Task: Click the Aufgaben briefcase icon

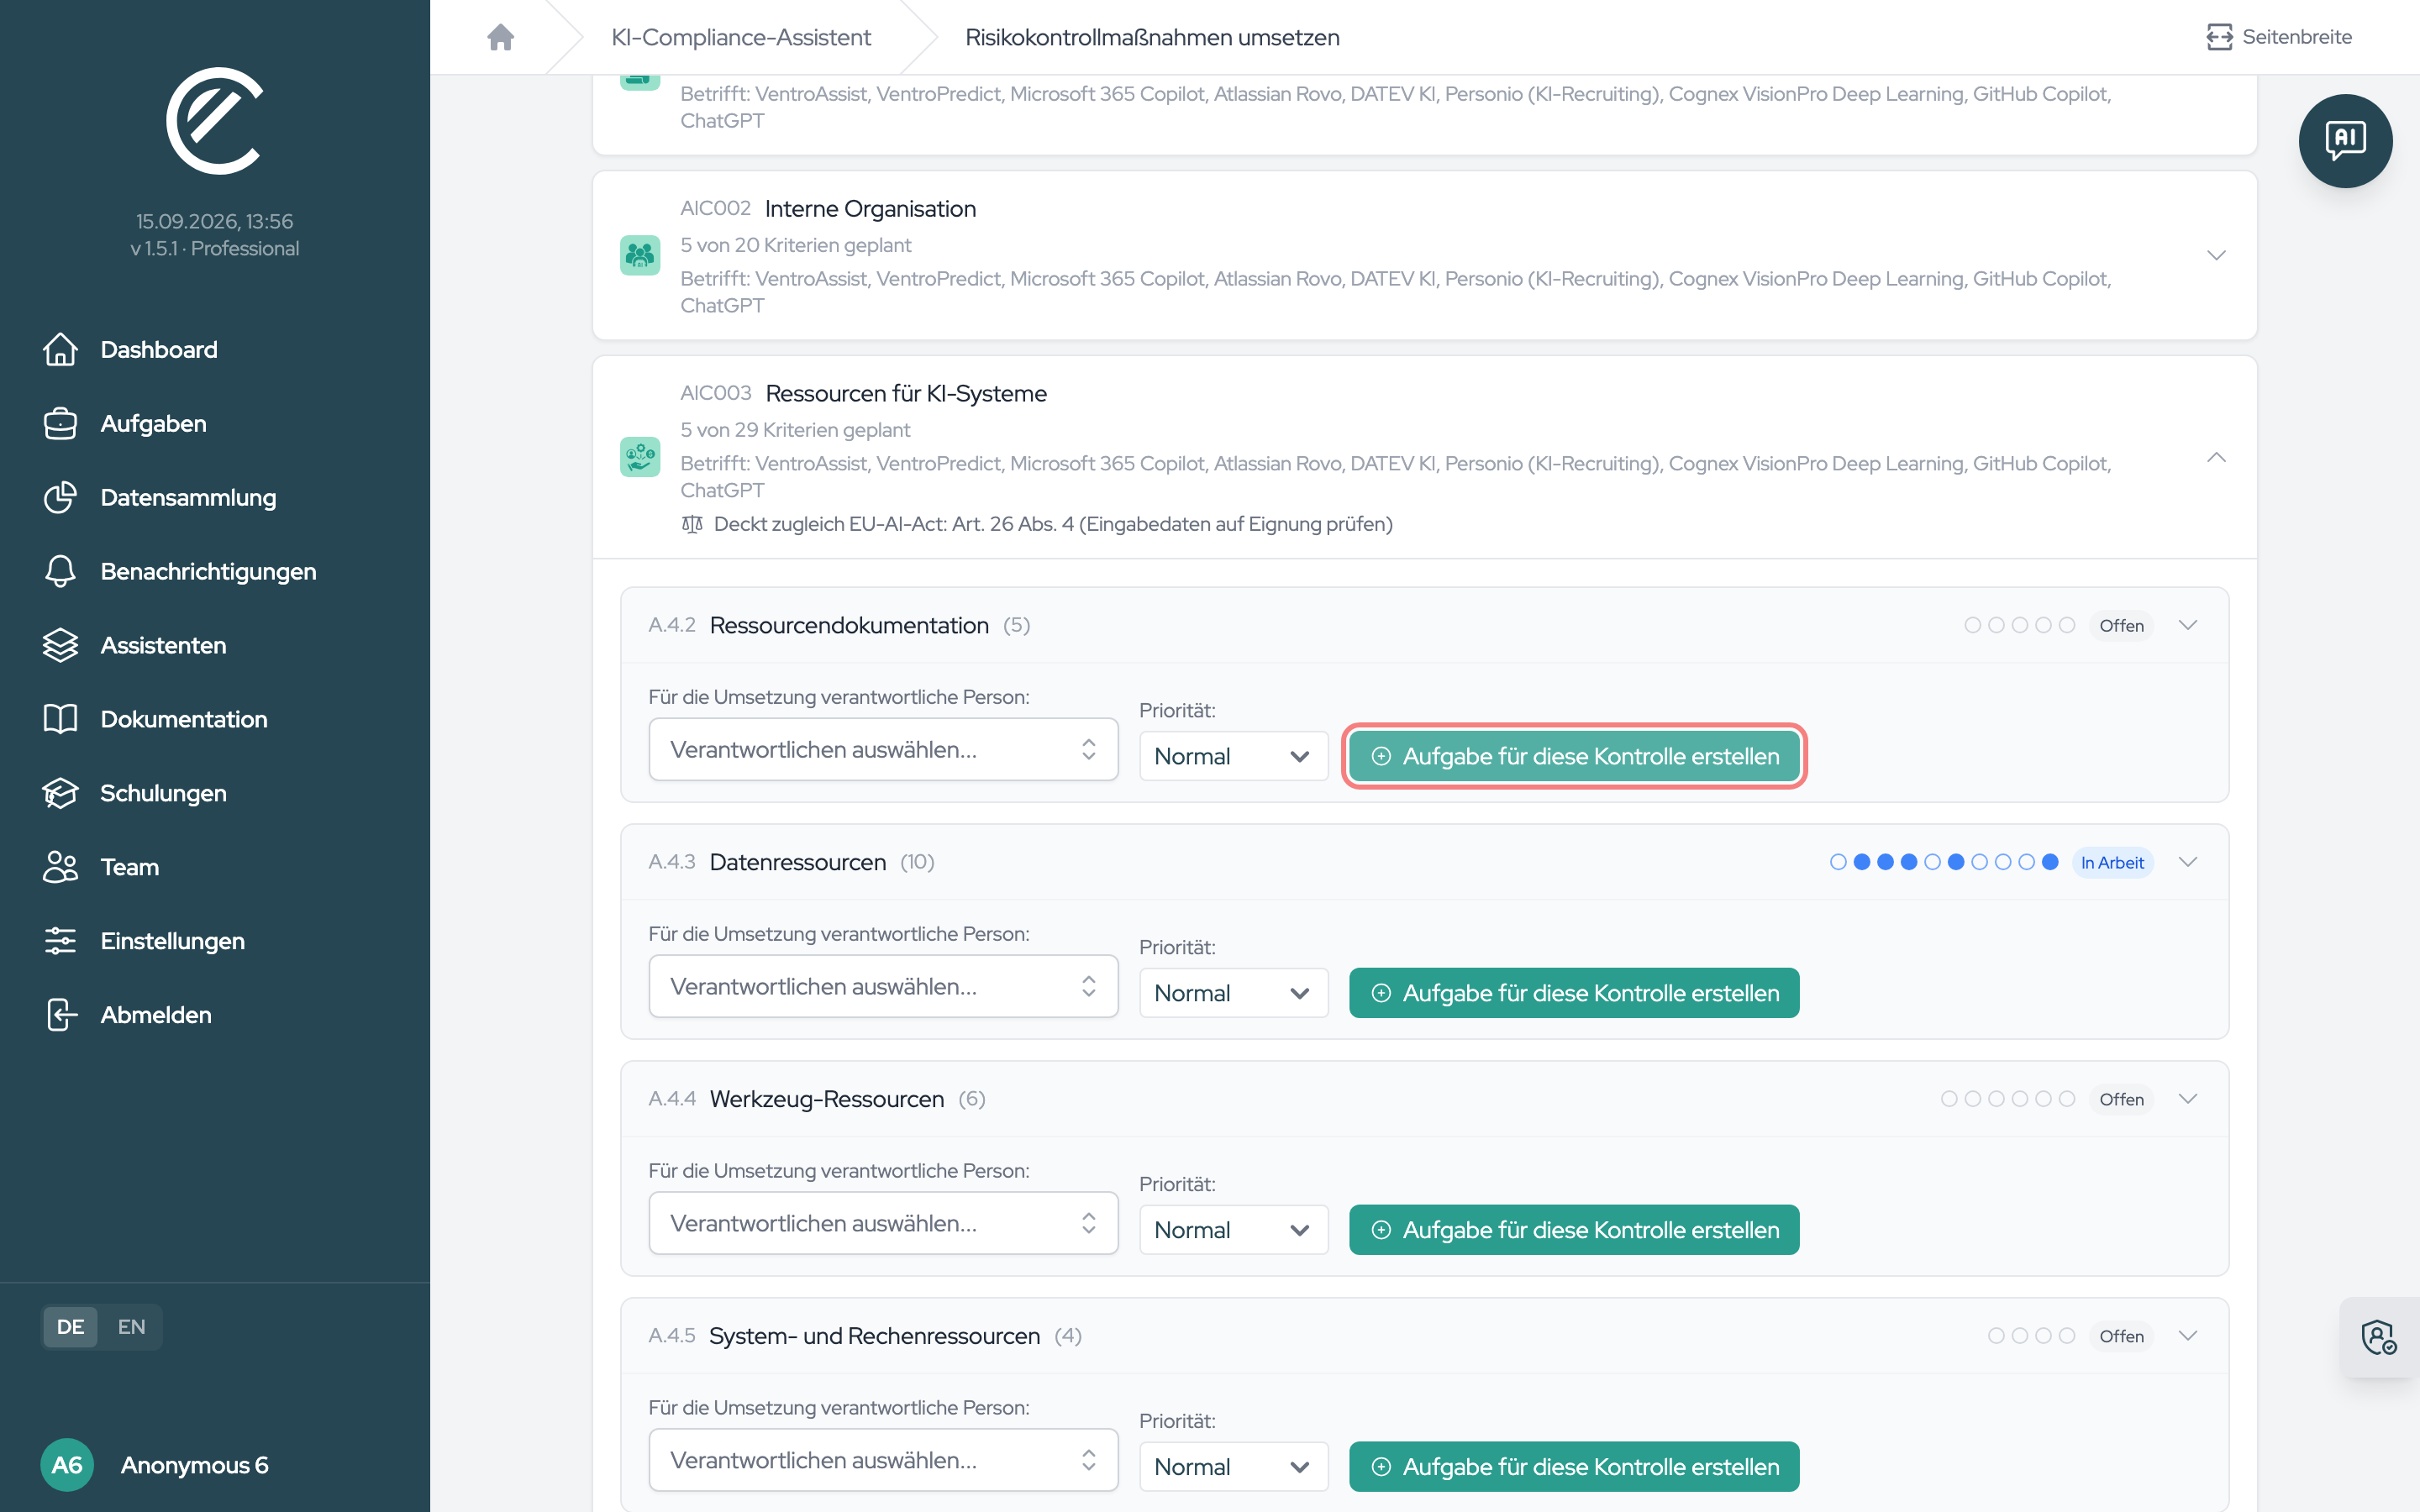Action: pos(60,424)
